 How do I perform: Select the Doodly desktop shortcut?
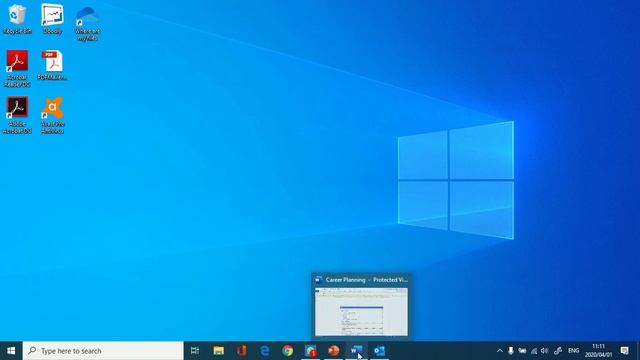[x=52, y=19]
